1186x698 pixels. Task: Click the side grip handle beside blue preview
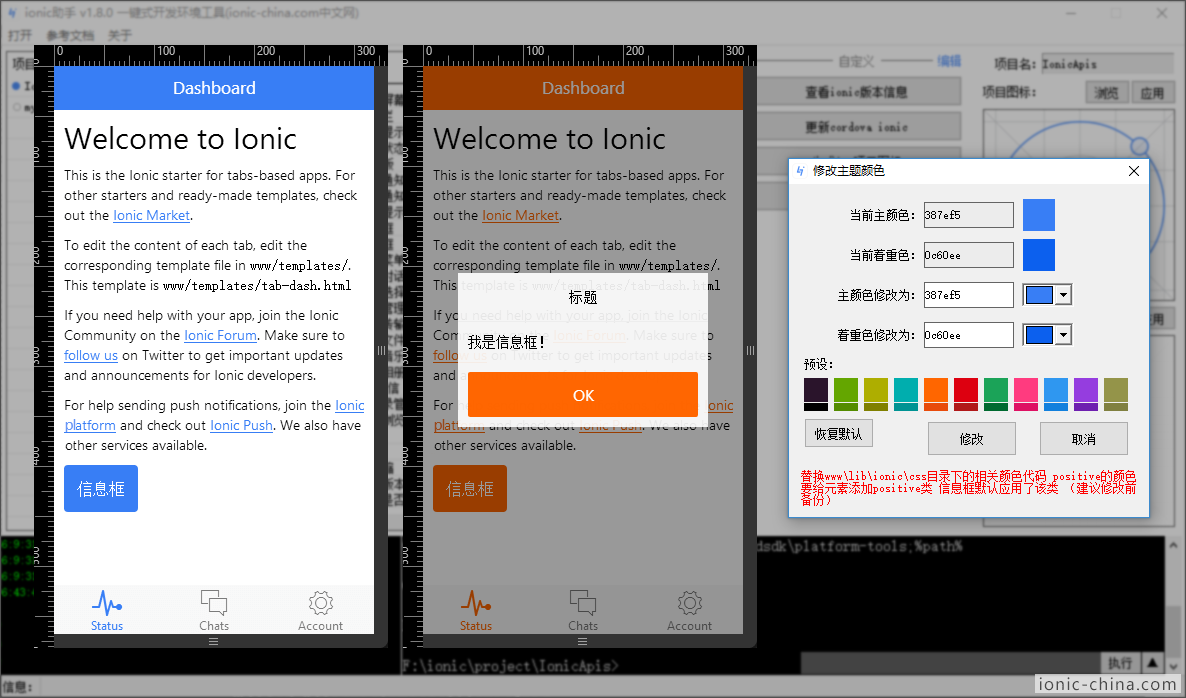(381, 350)
